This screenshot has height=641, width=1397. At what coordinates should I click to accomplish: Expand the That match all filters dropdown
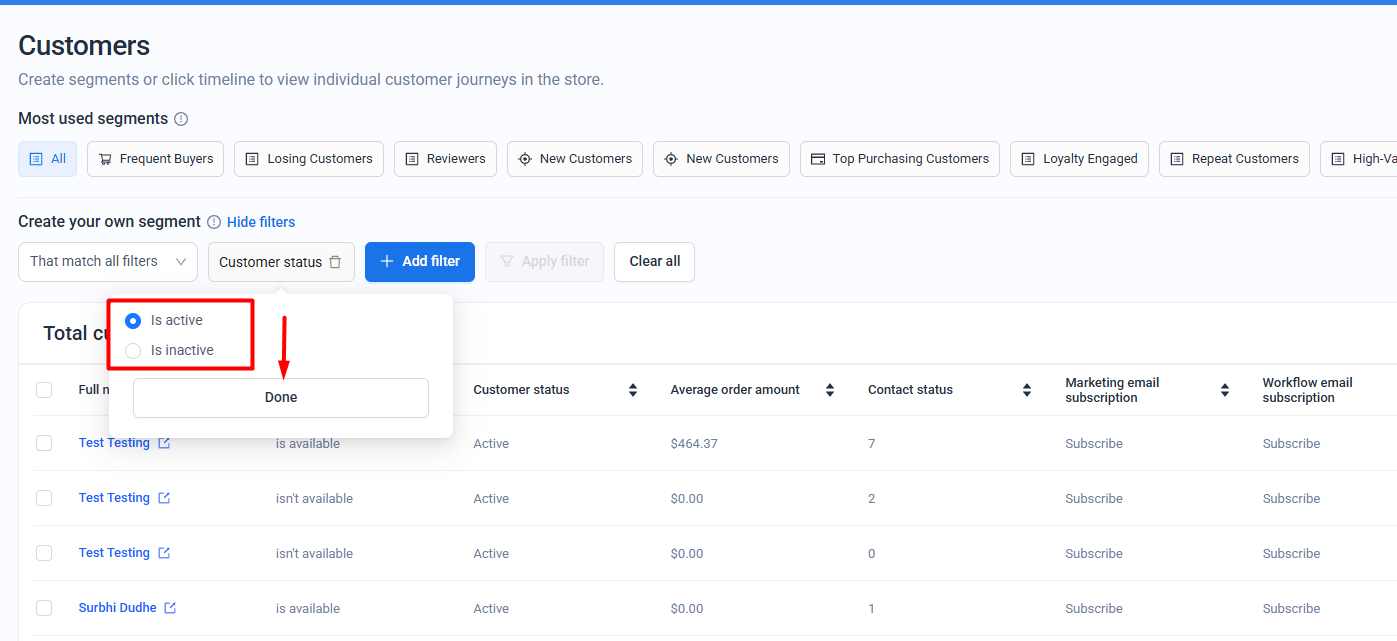pyautogui.click(x=108, y=262)
